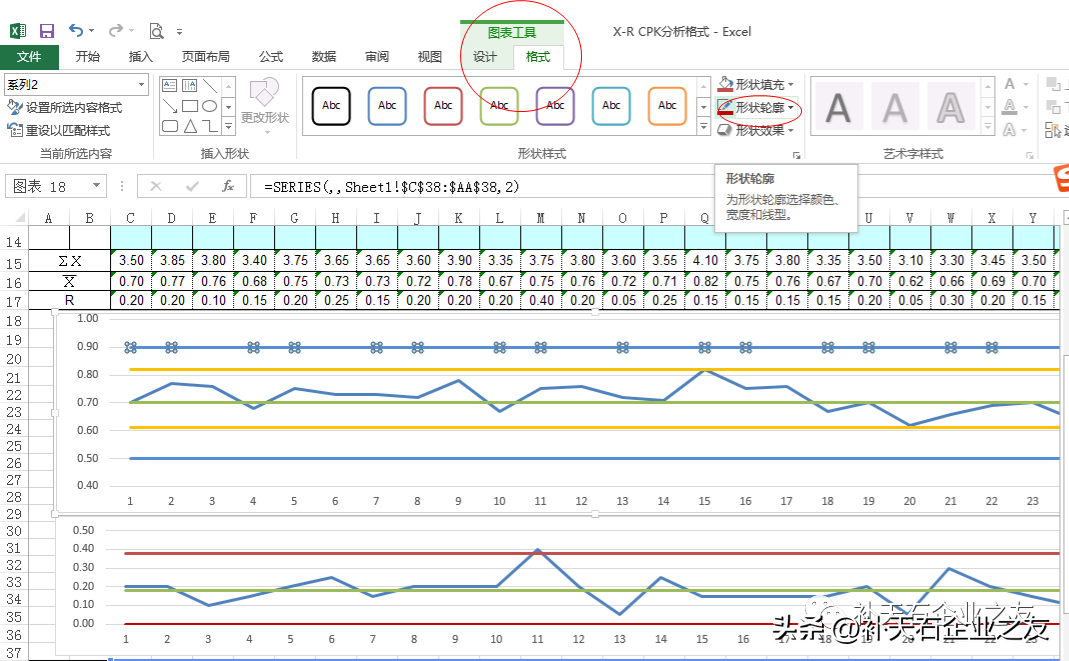The image size is (1069, 661).
Task: Open the 形状轮廓 dropdown
Action: tap(791, 107)
